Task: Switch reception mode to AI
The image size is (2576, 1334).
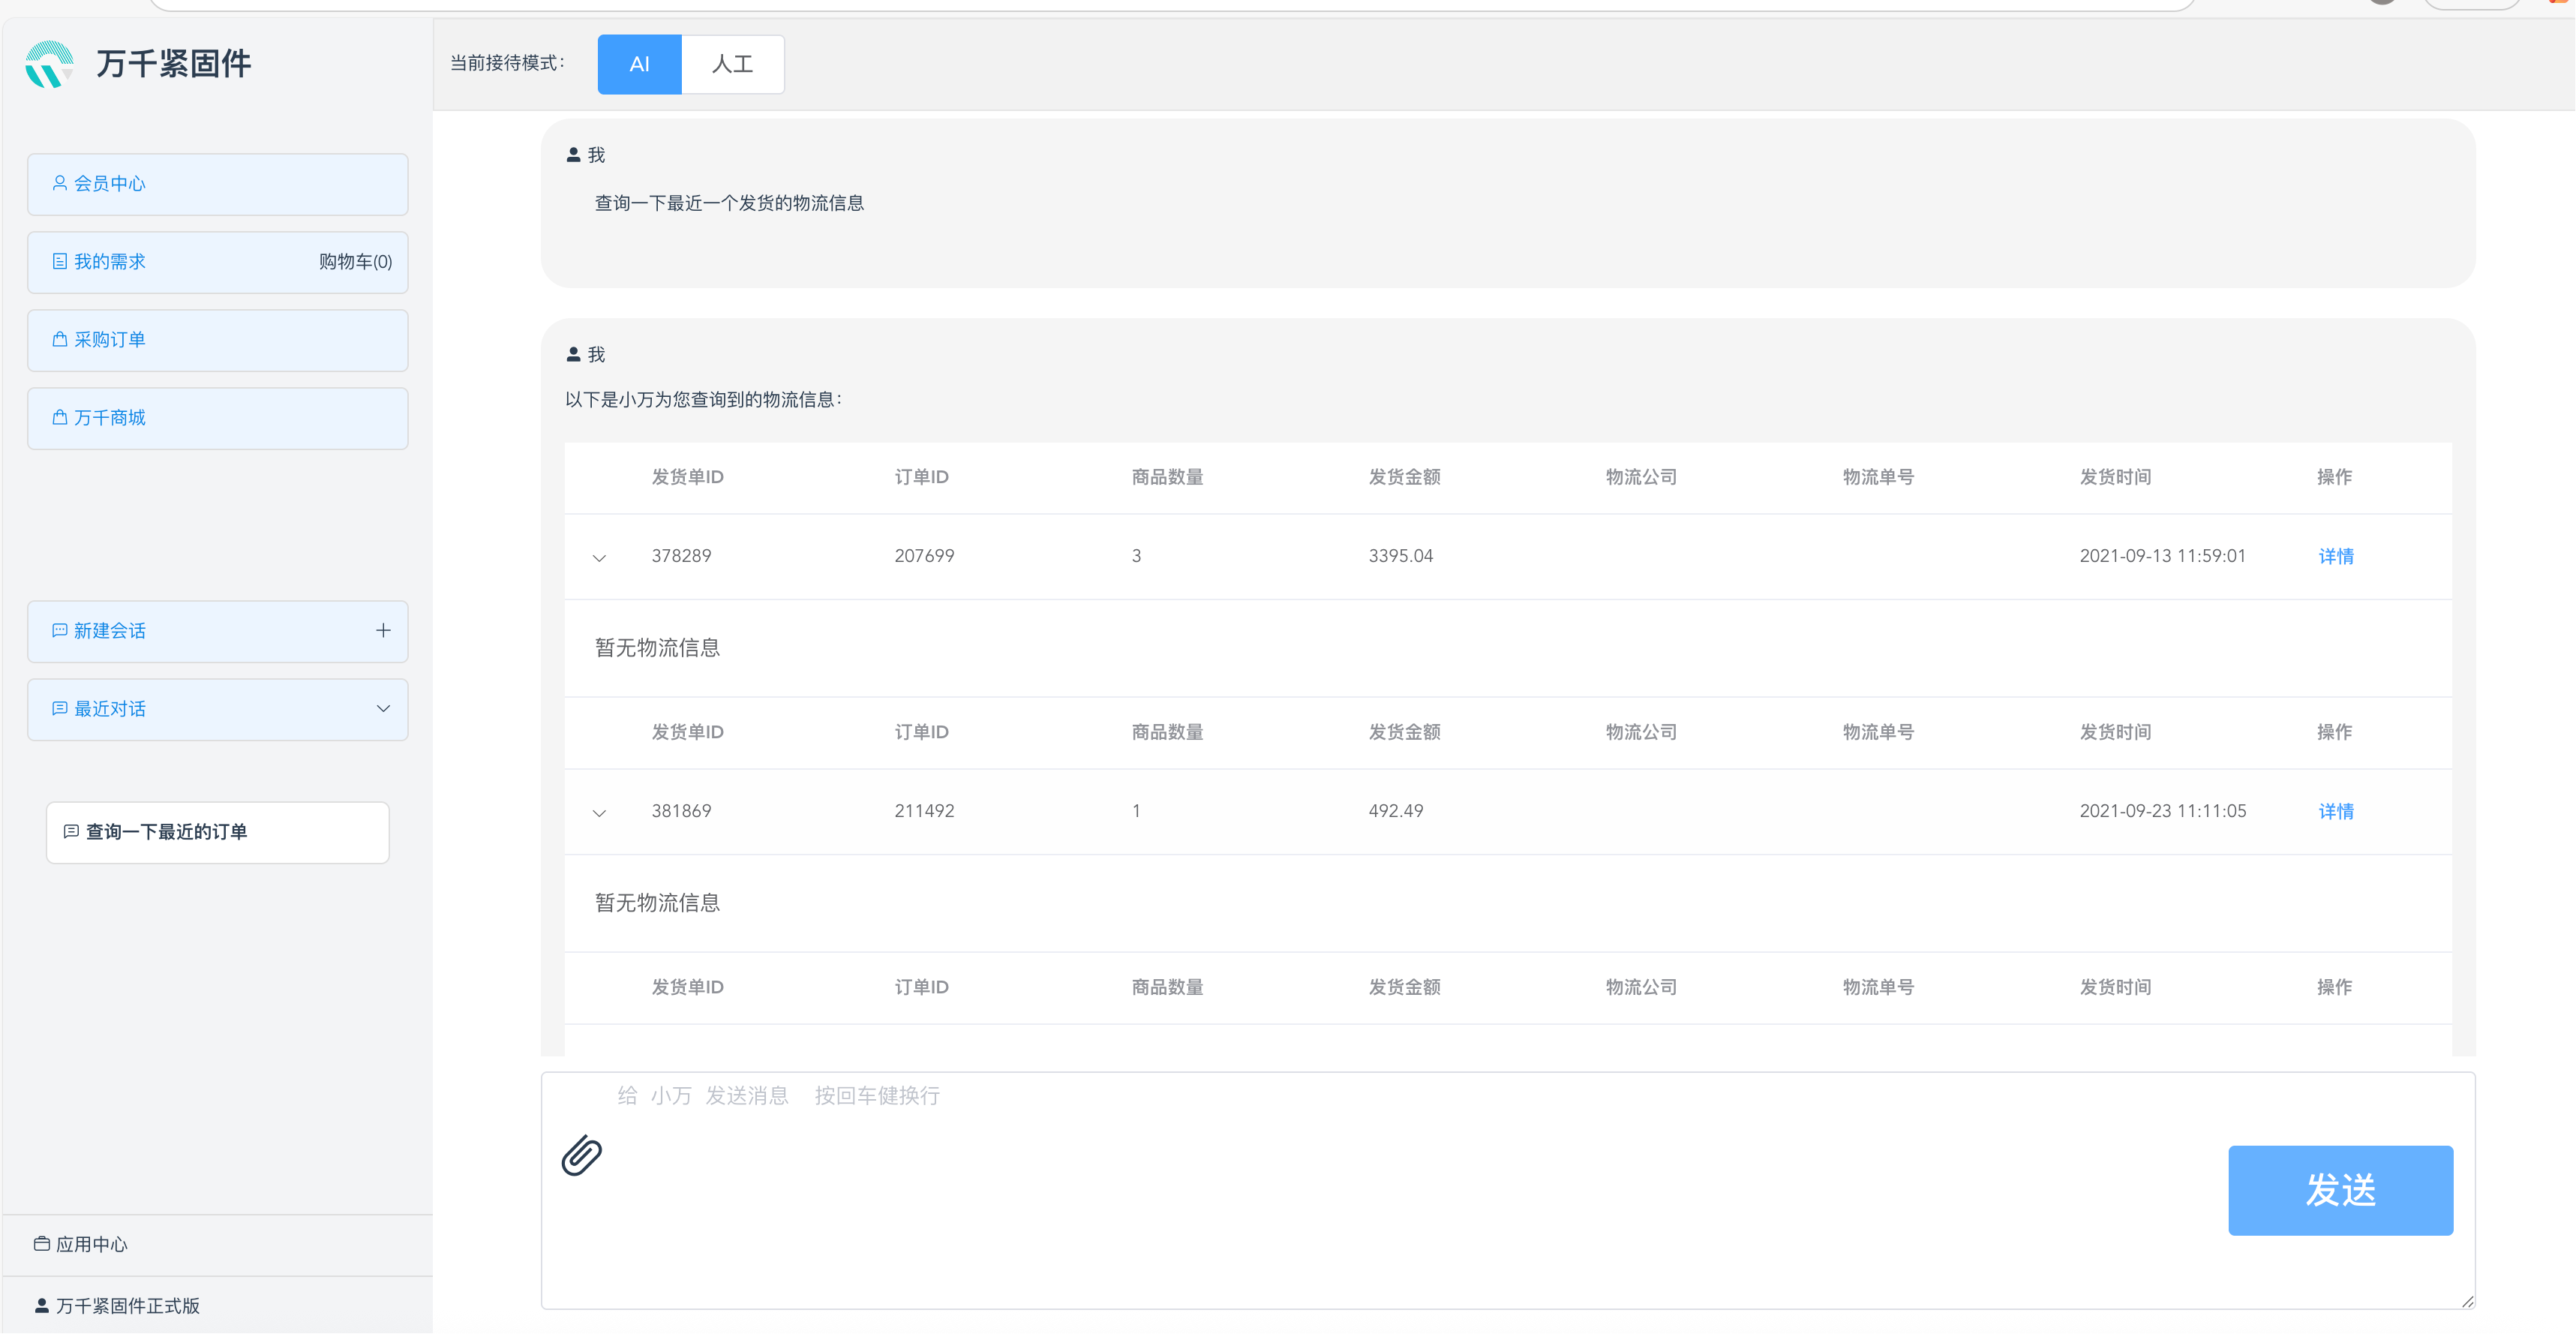Action: coord(639,64)
